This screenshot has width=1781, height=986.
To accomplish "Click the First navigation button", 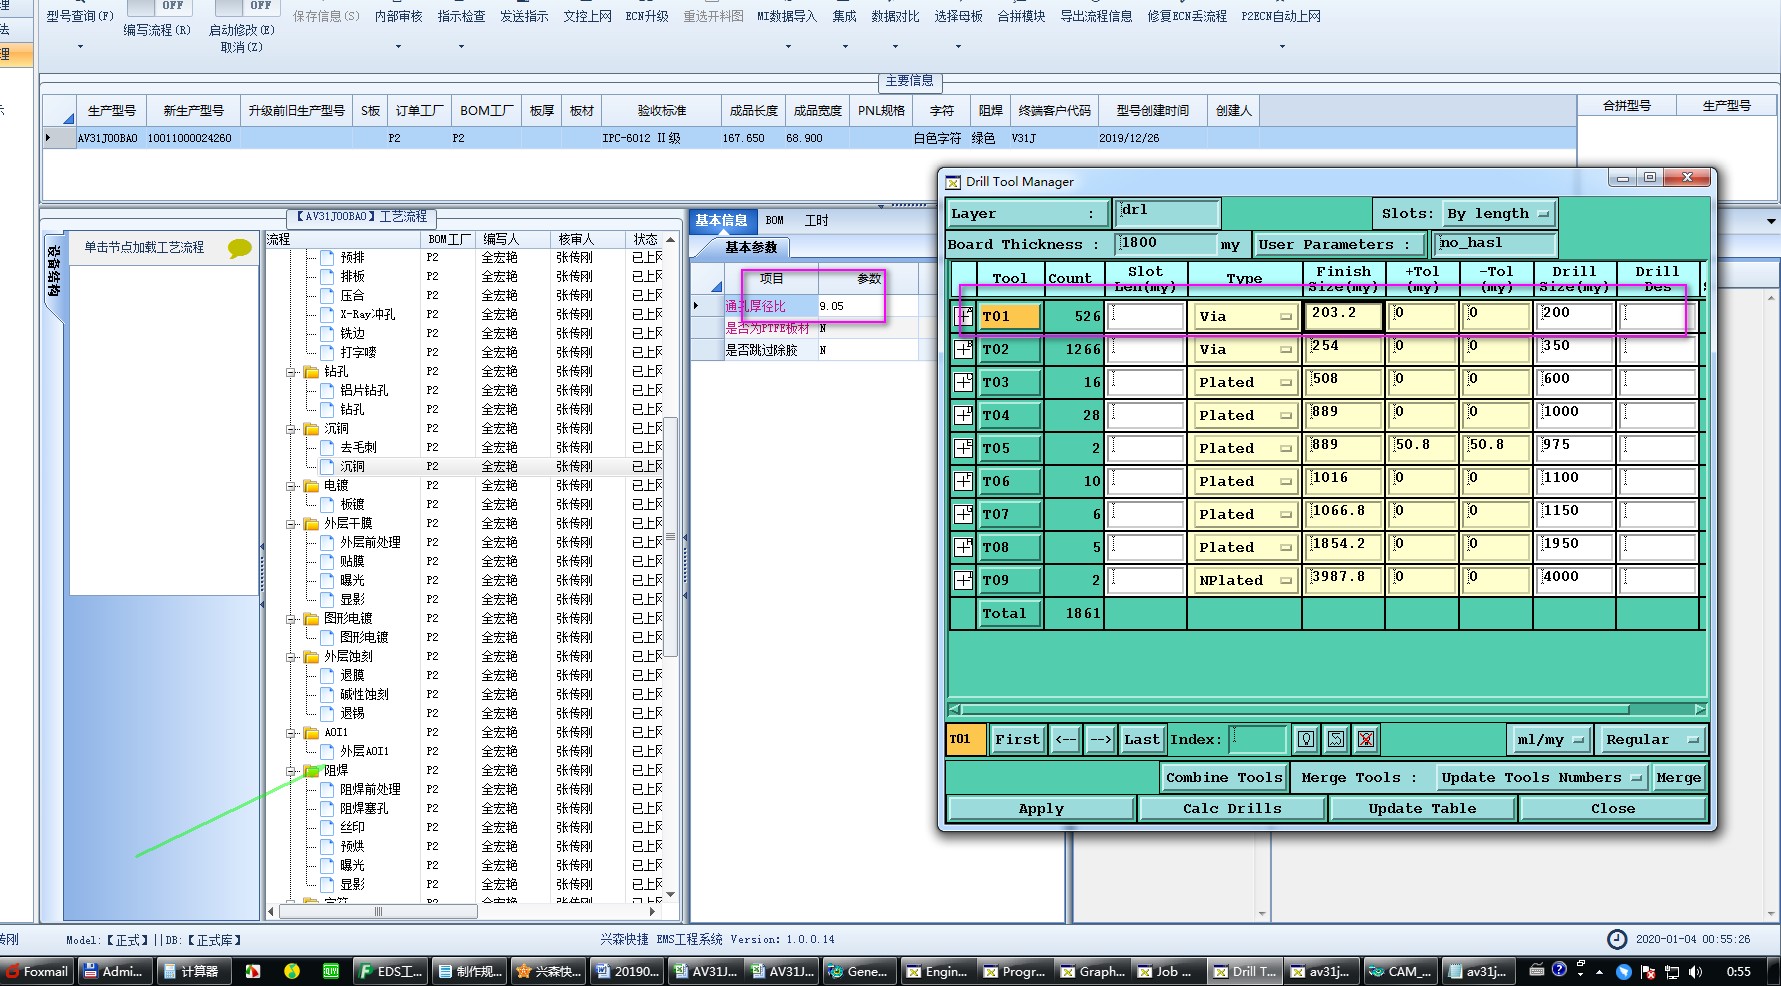I will 1018,740.
